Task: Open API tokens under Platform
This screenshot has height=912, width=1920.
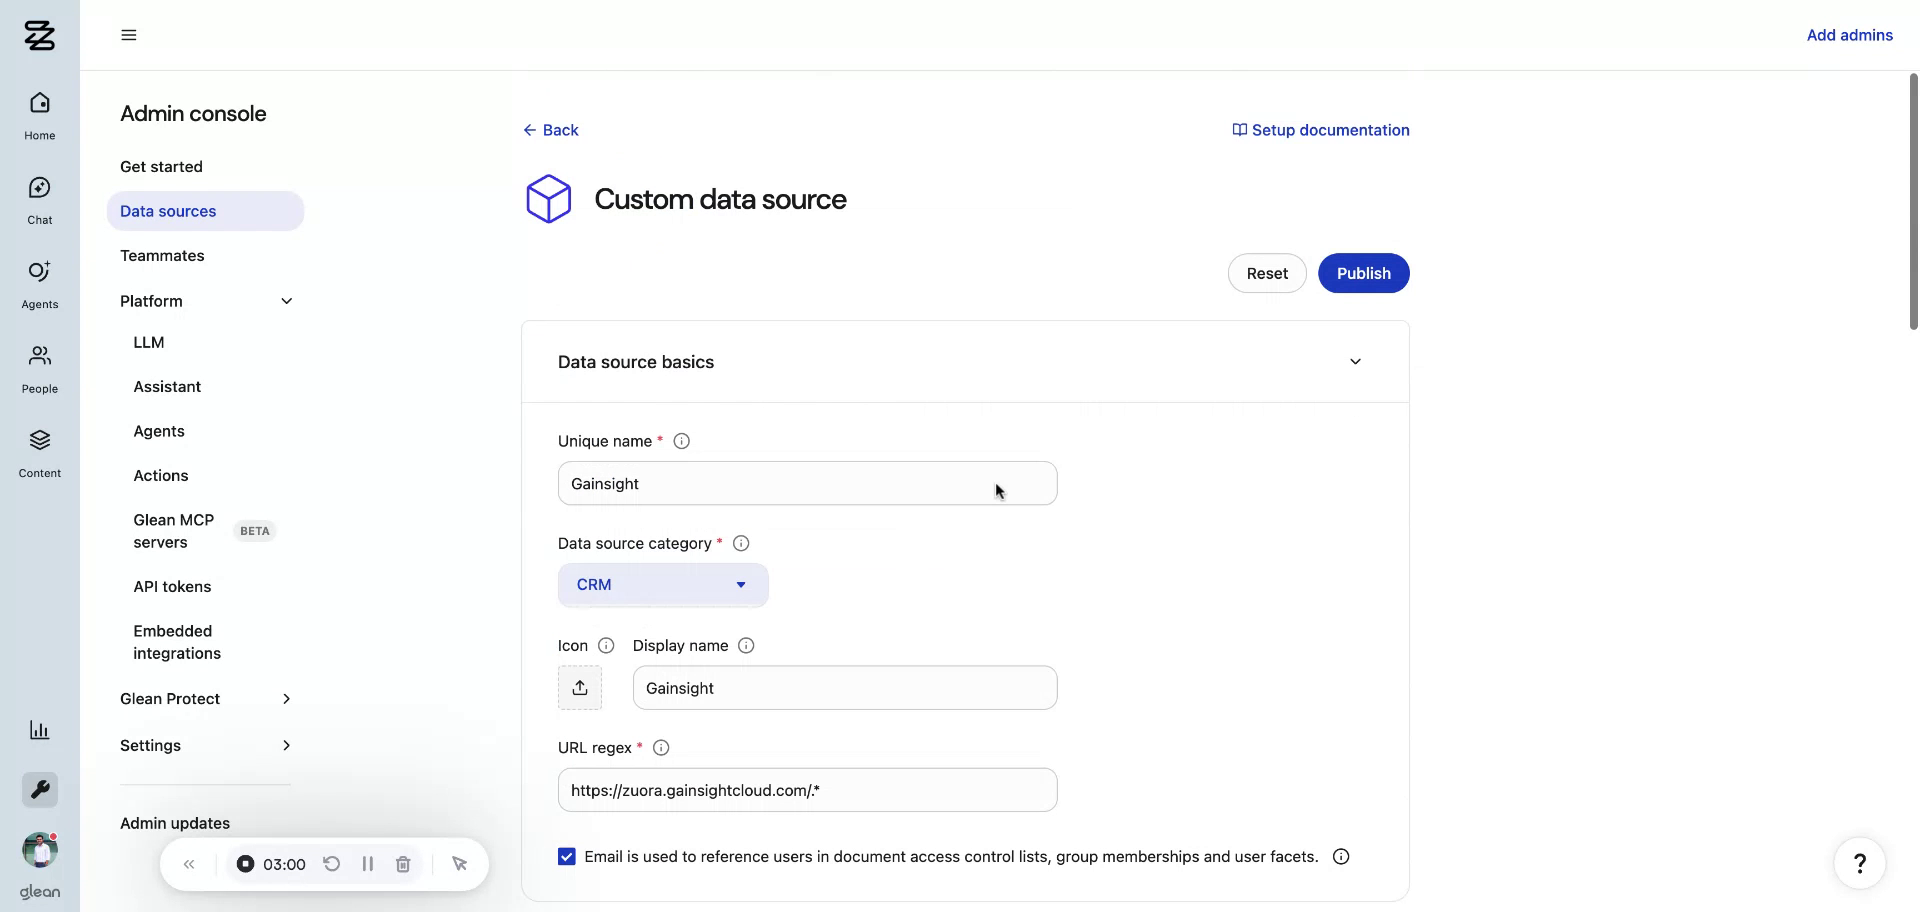Action: click(172, 586)
